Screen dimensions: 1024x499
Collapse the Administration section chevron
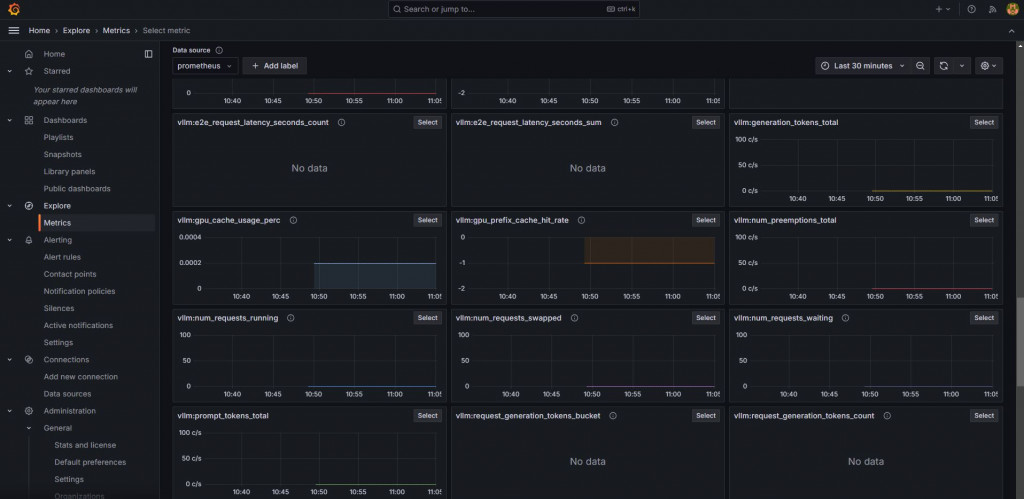10,411
